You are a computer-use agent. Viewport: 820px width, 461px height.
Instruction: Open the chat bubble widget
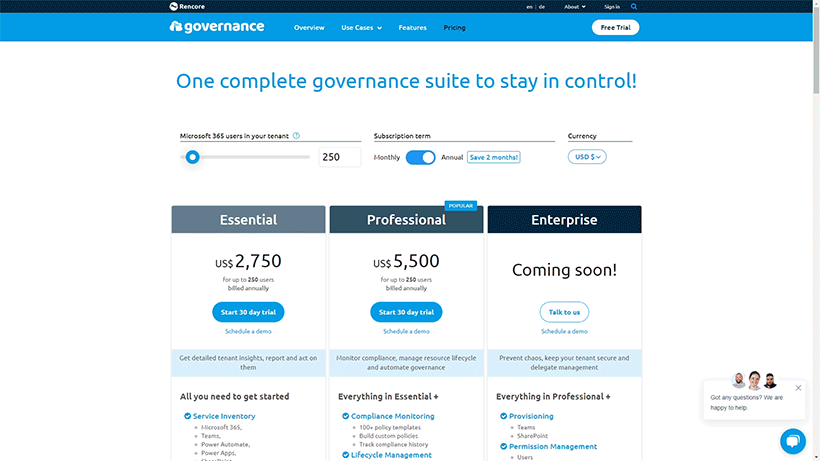[x=793, y=441]
